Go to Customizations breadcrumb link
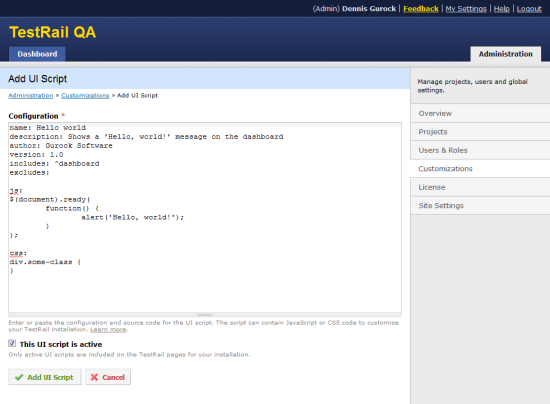 click(85, 95)
